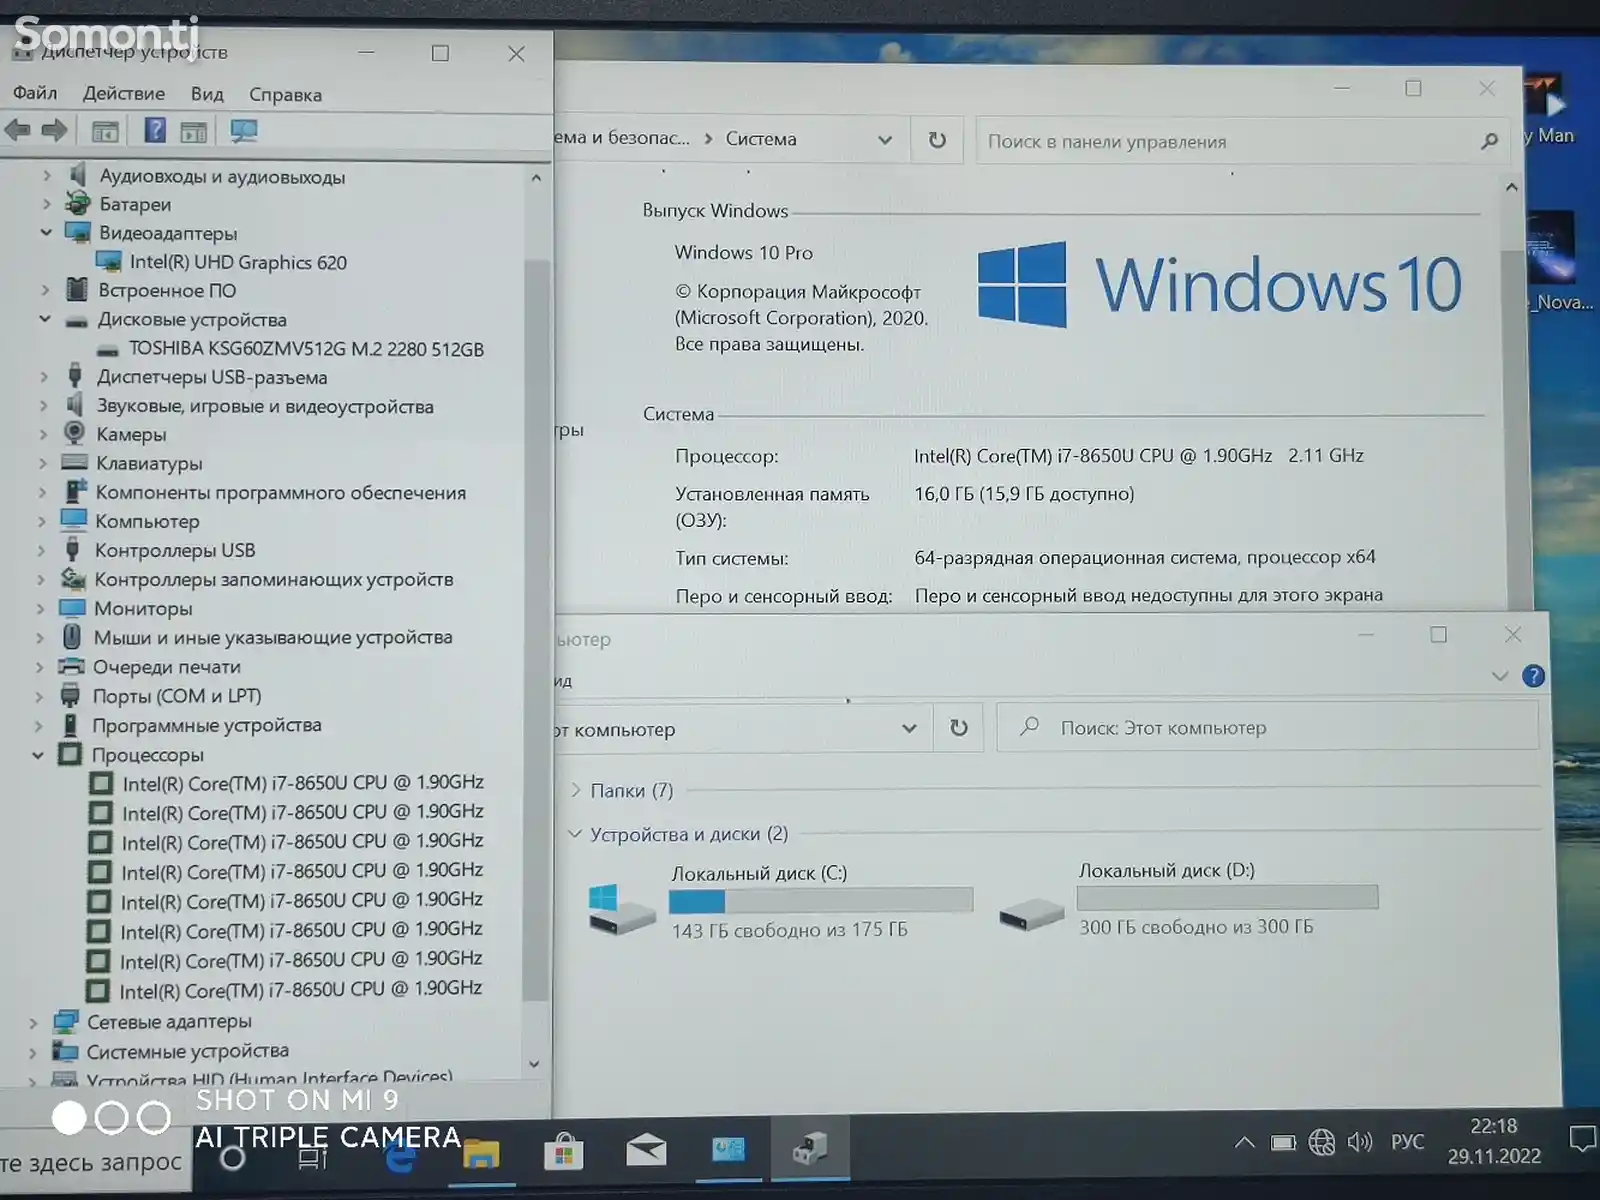
Task: Collapse the Видеоадаптеры node
Action: tap(46, 232)
